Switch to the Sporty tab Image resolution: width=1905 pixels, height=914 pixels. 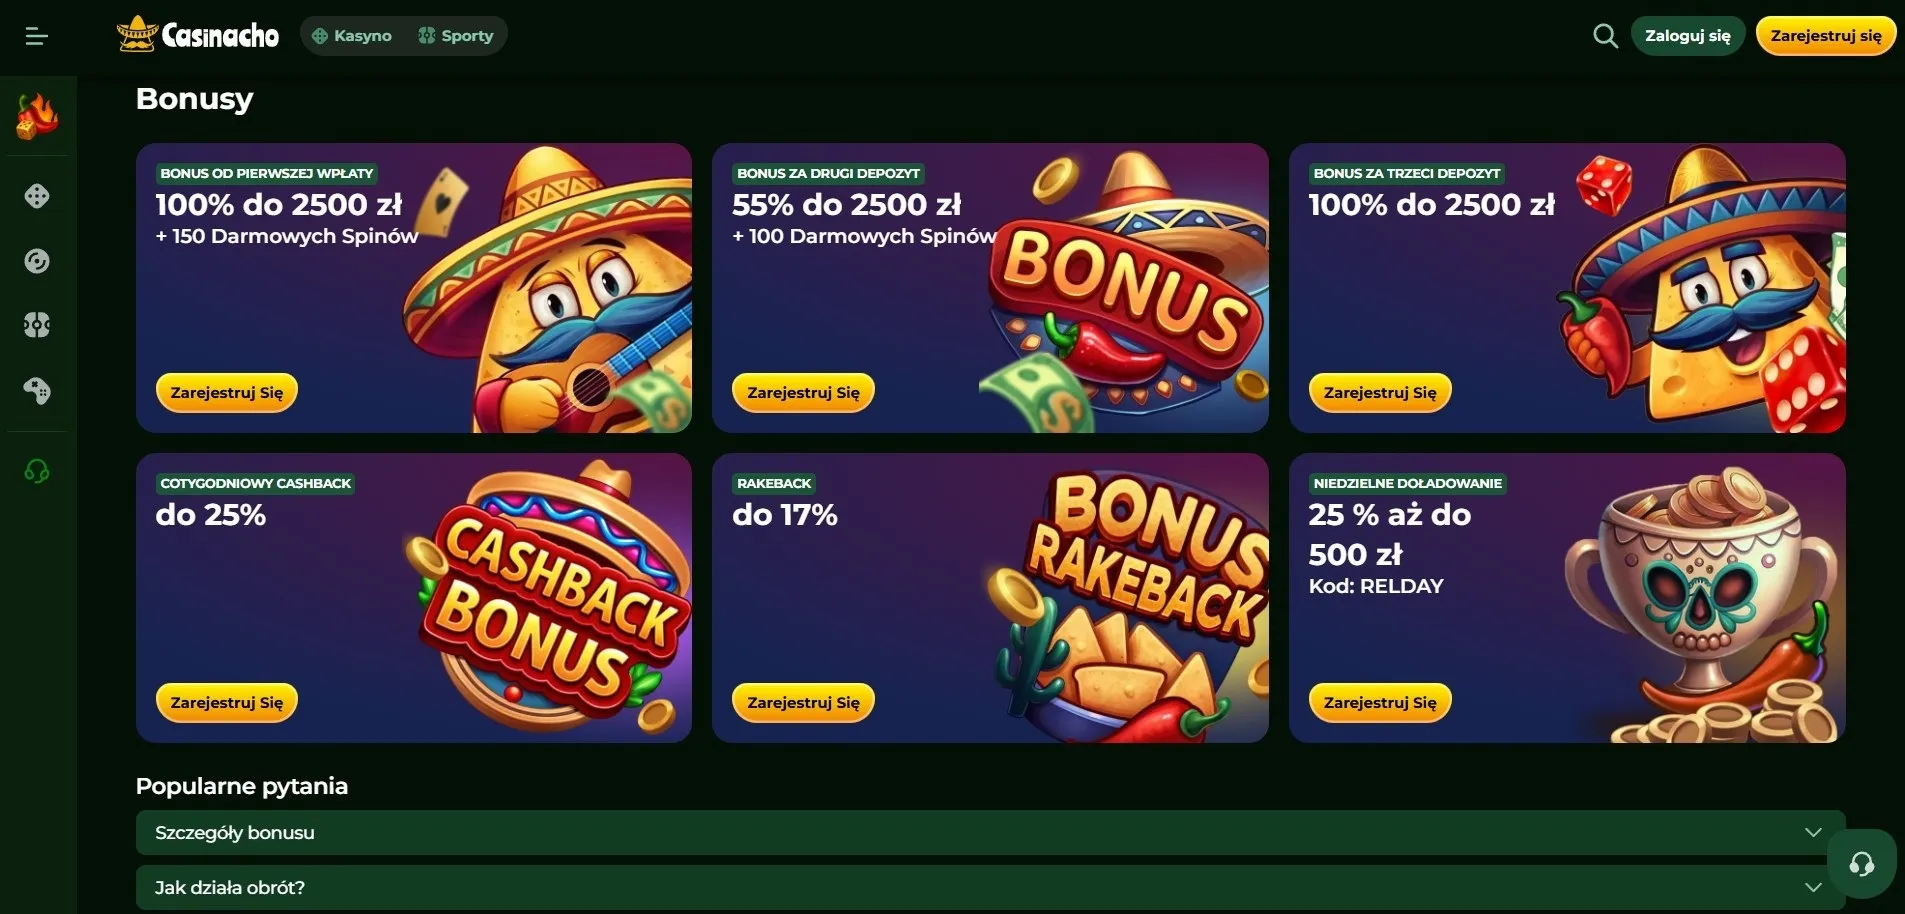[x=456, y=36]
